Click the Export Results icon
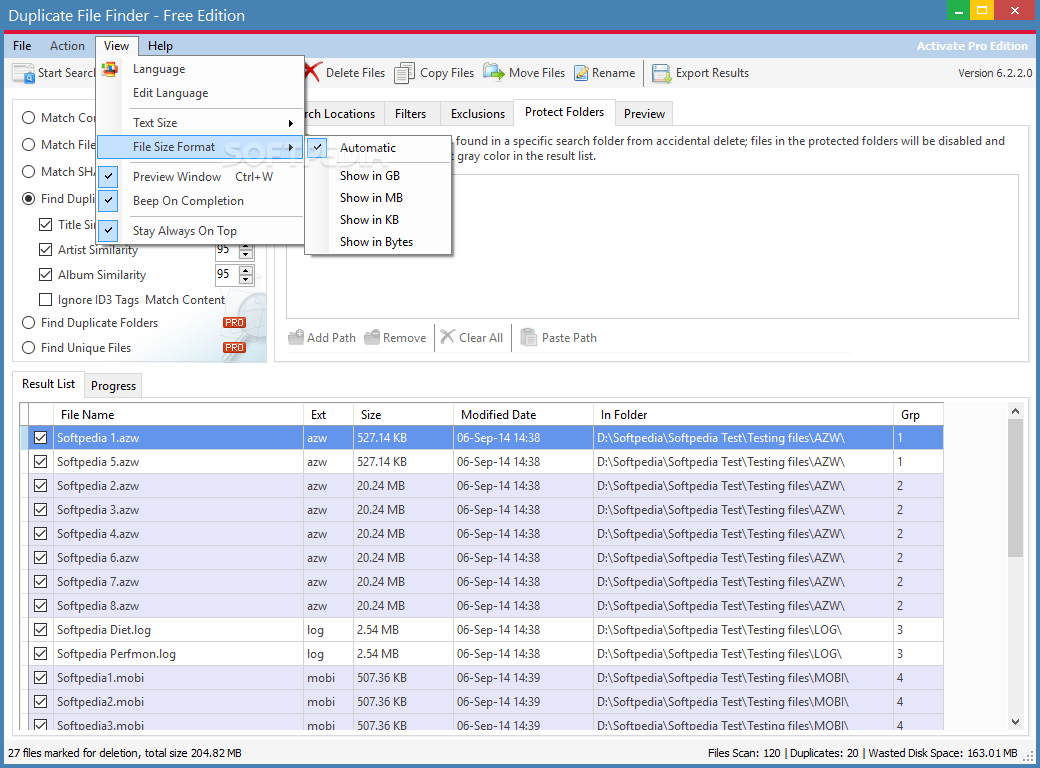1040x768 pixels. click(x=661, y=73)
